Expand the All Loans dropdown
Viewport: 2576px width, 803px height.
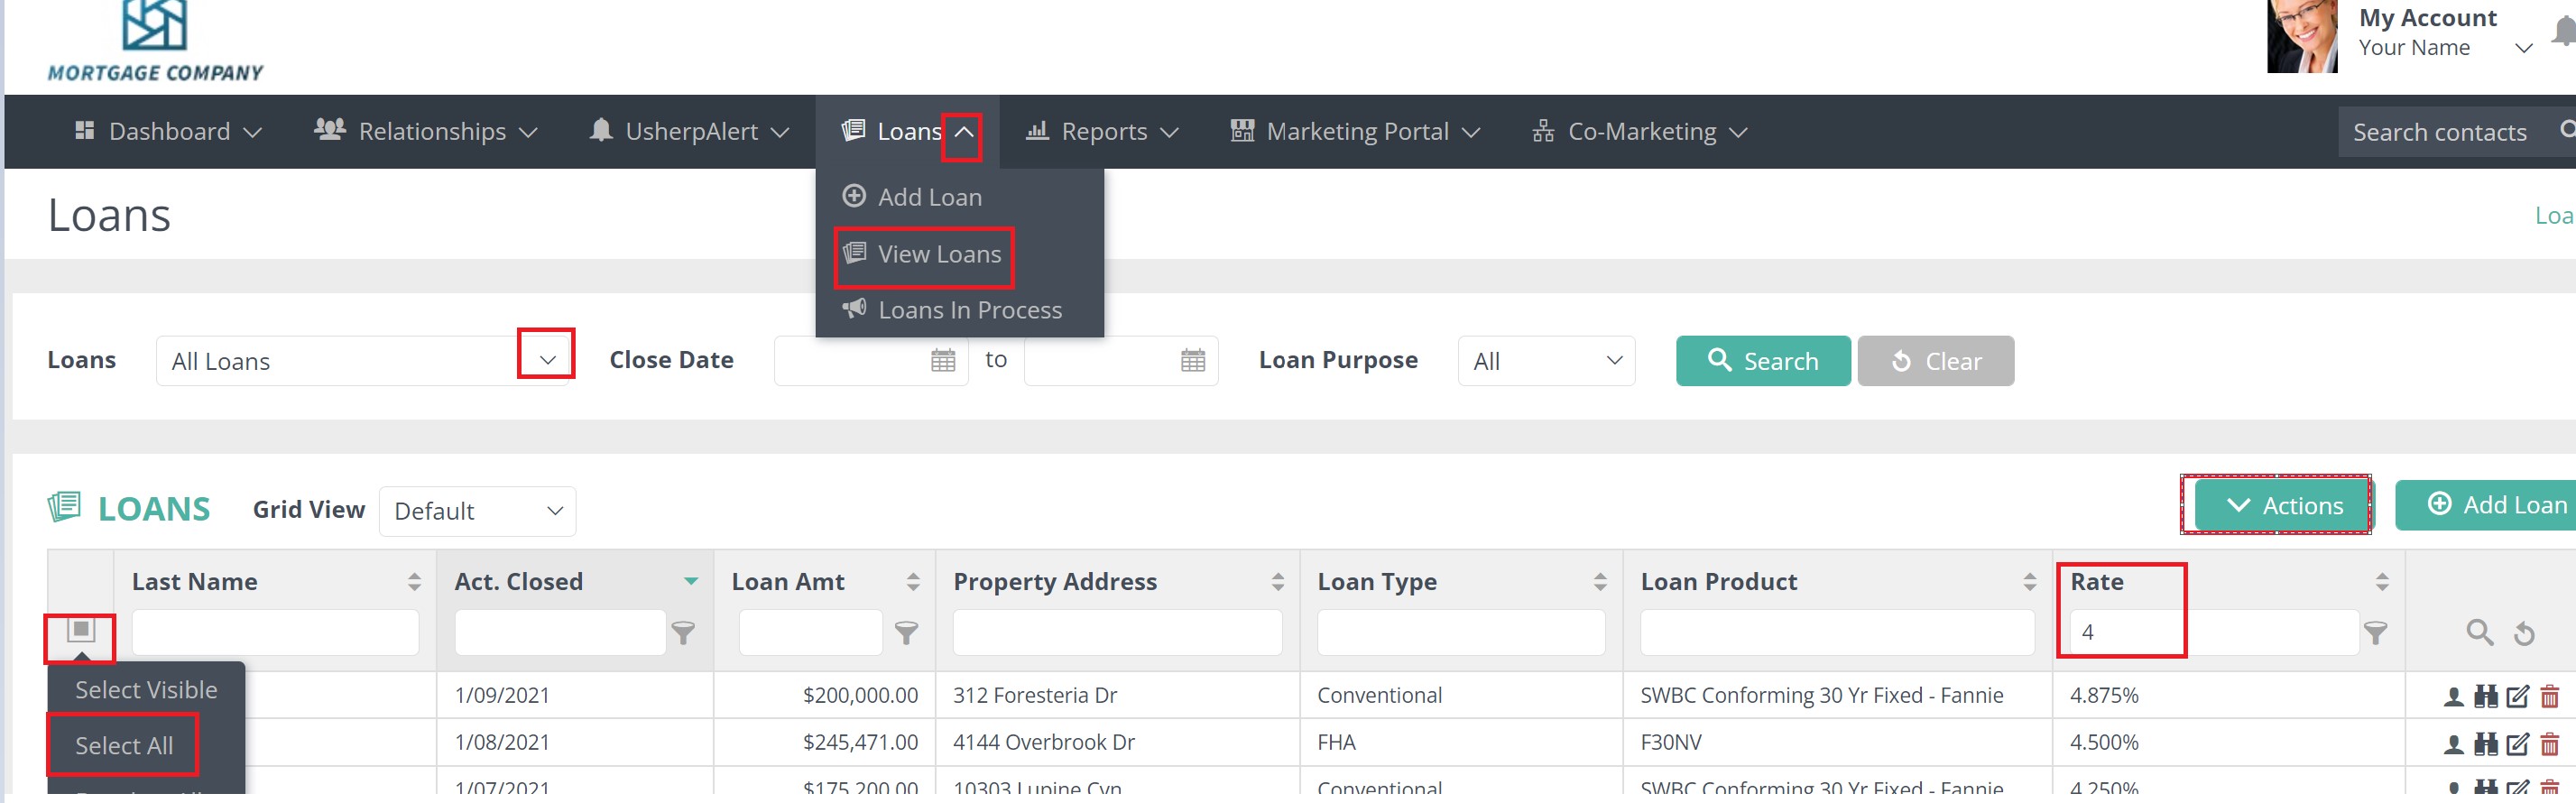coord(546,361)
